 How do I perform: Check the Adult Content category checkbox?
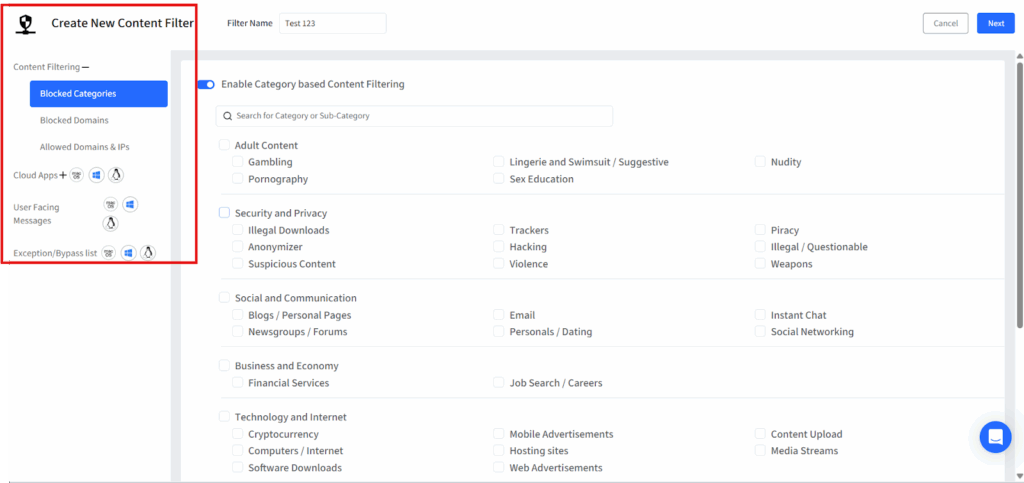(x=224, y=145)
